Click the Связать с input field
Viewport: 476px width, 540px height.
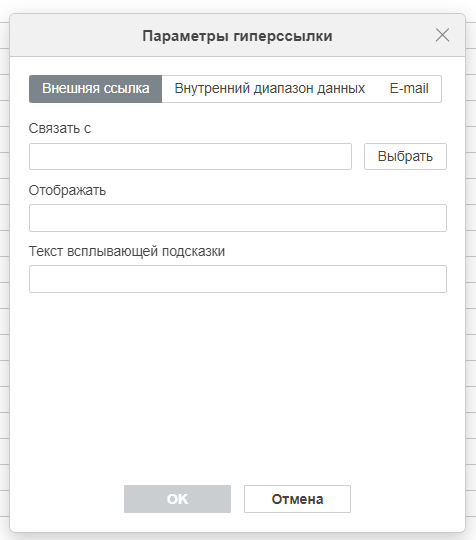[190, 156]
